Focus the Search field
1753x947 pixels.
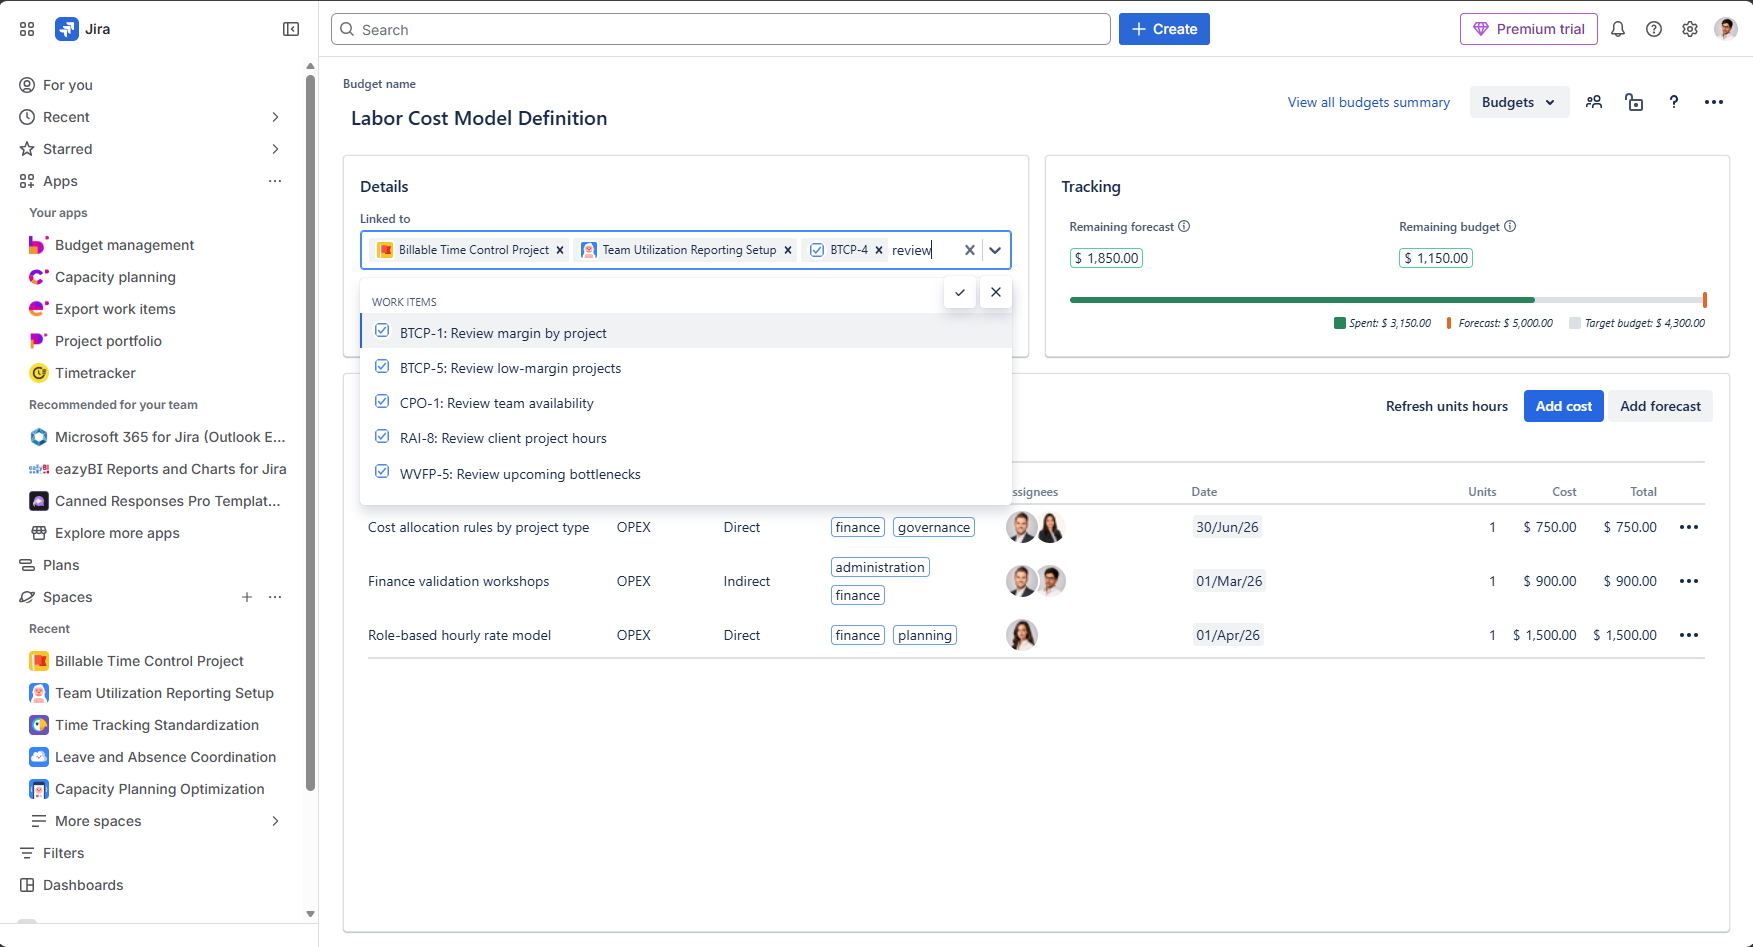pos(721,29)
